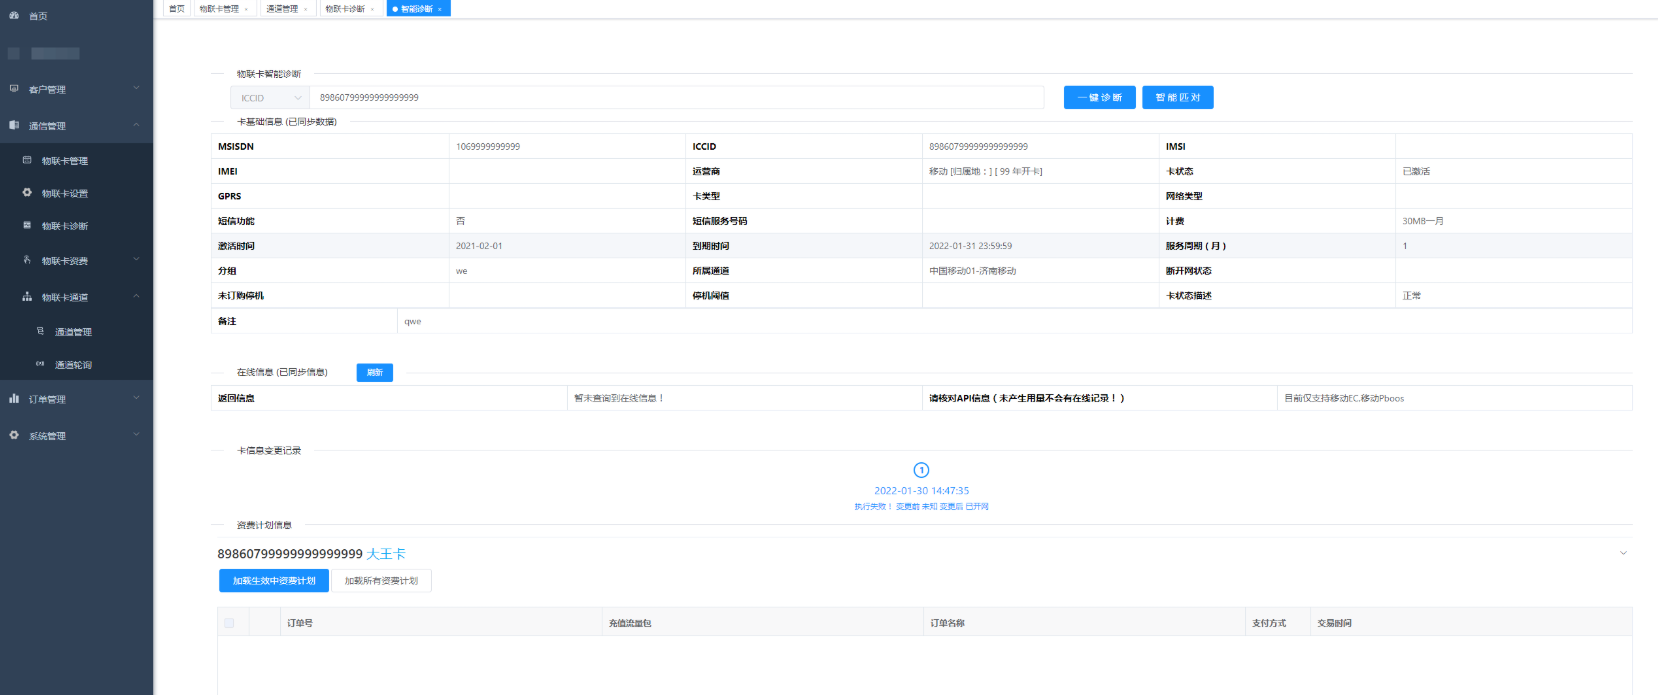Close the active 智能诊断 tab
This screenshot has width=1658, height=695.
(x=439, y=9)
